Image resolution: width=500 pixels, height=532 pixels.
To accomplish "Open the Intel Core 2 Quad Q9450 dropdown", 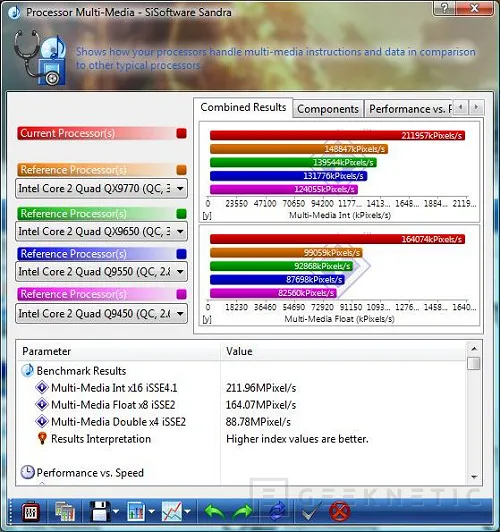I will click(x=101, y=314).
